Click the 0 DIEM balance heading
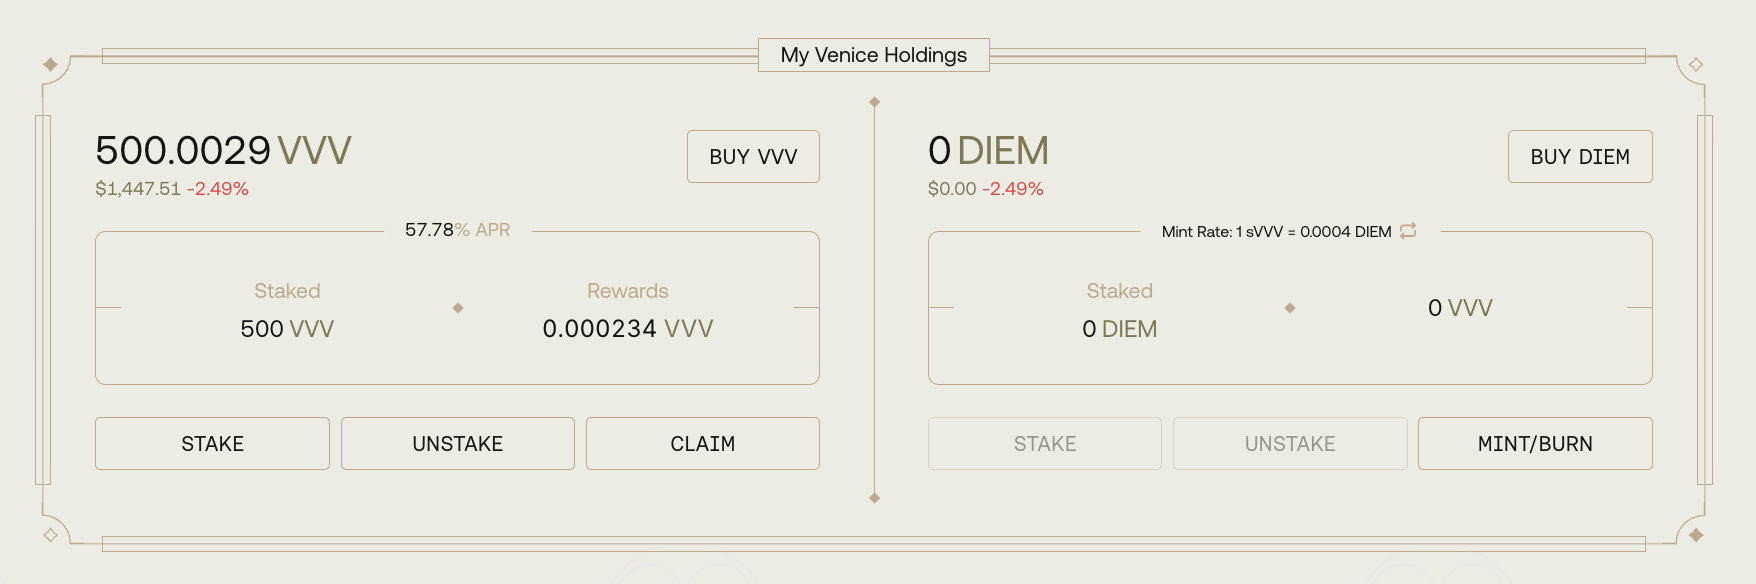 coord(988,151)
